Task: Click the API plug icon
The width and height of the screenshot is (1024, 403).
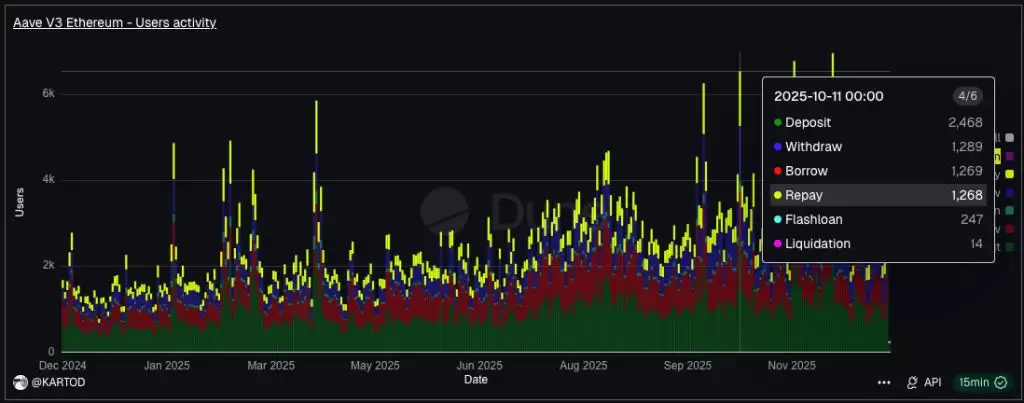Action: [912, 382]
